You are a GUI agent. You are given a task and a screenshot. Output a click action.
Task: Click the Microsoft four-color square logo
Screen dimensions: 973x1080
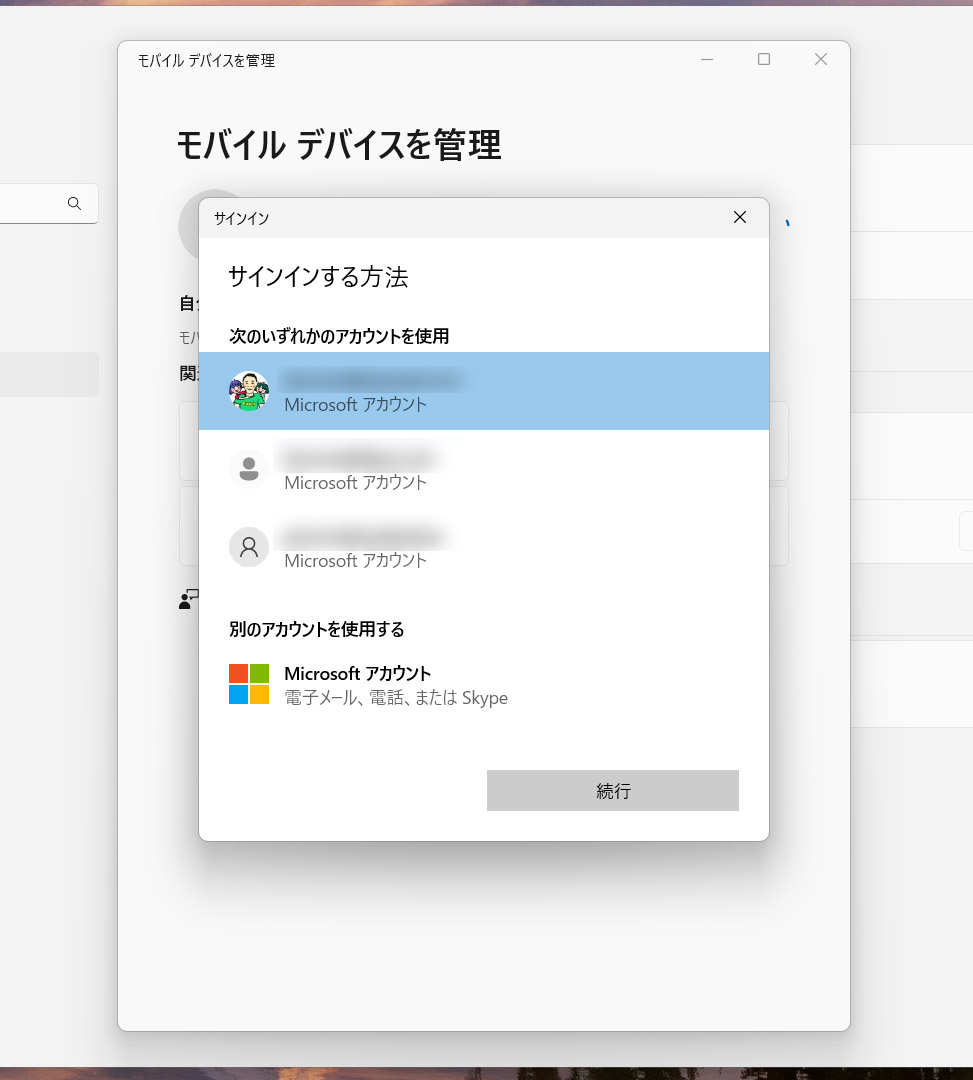click(x=249, y=683)
